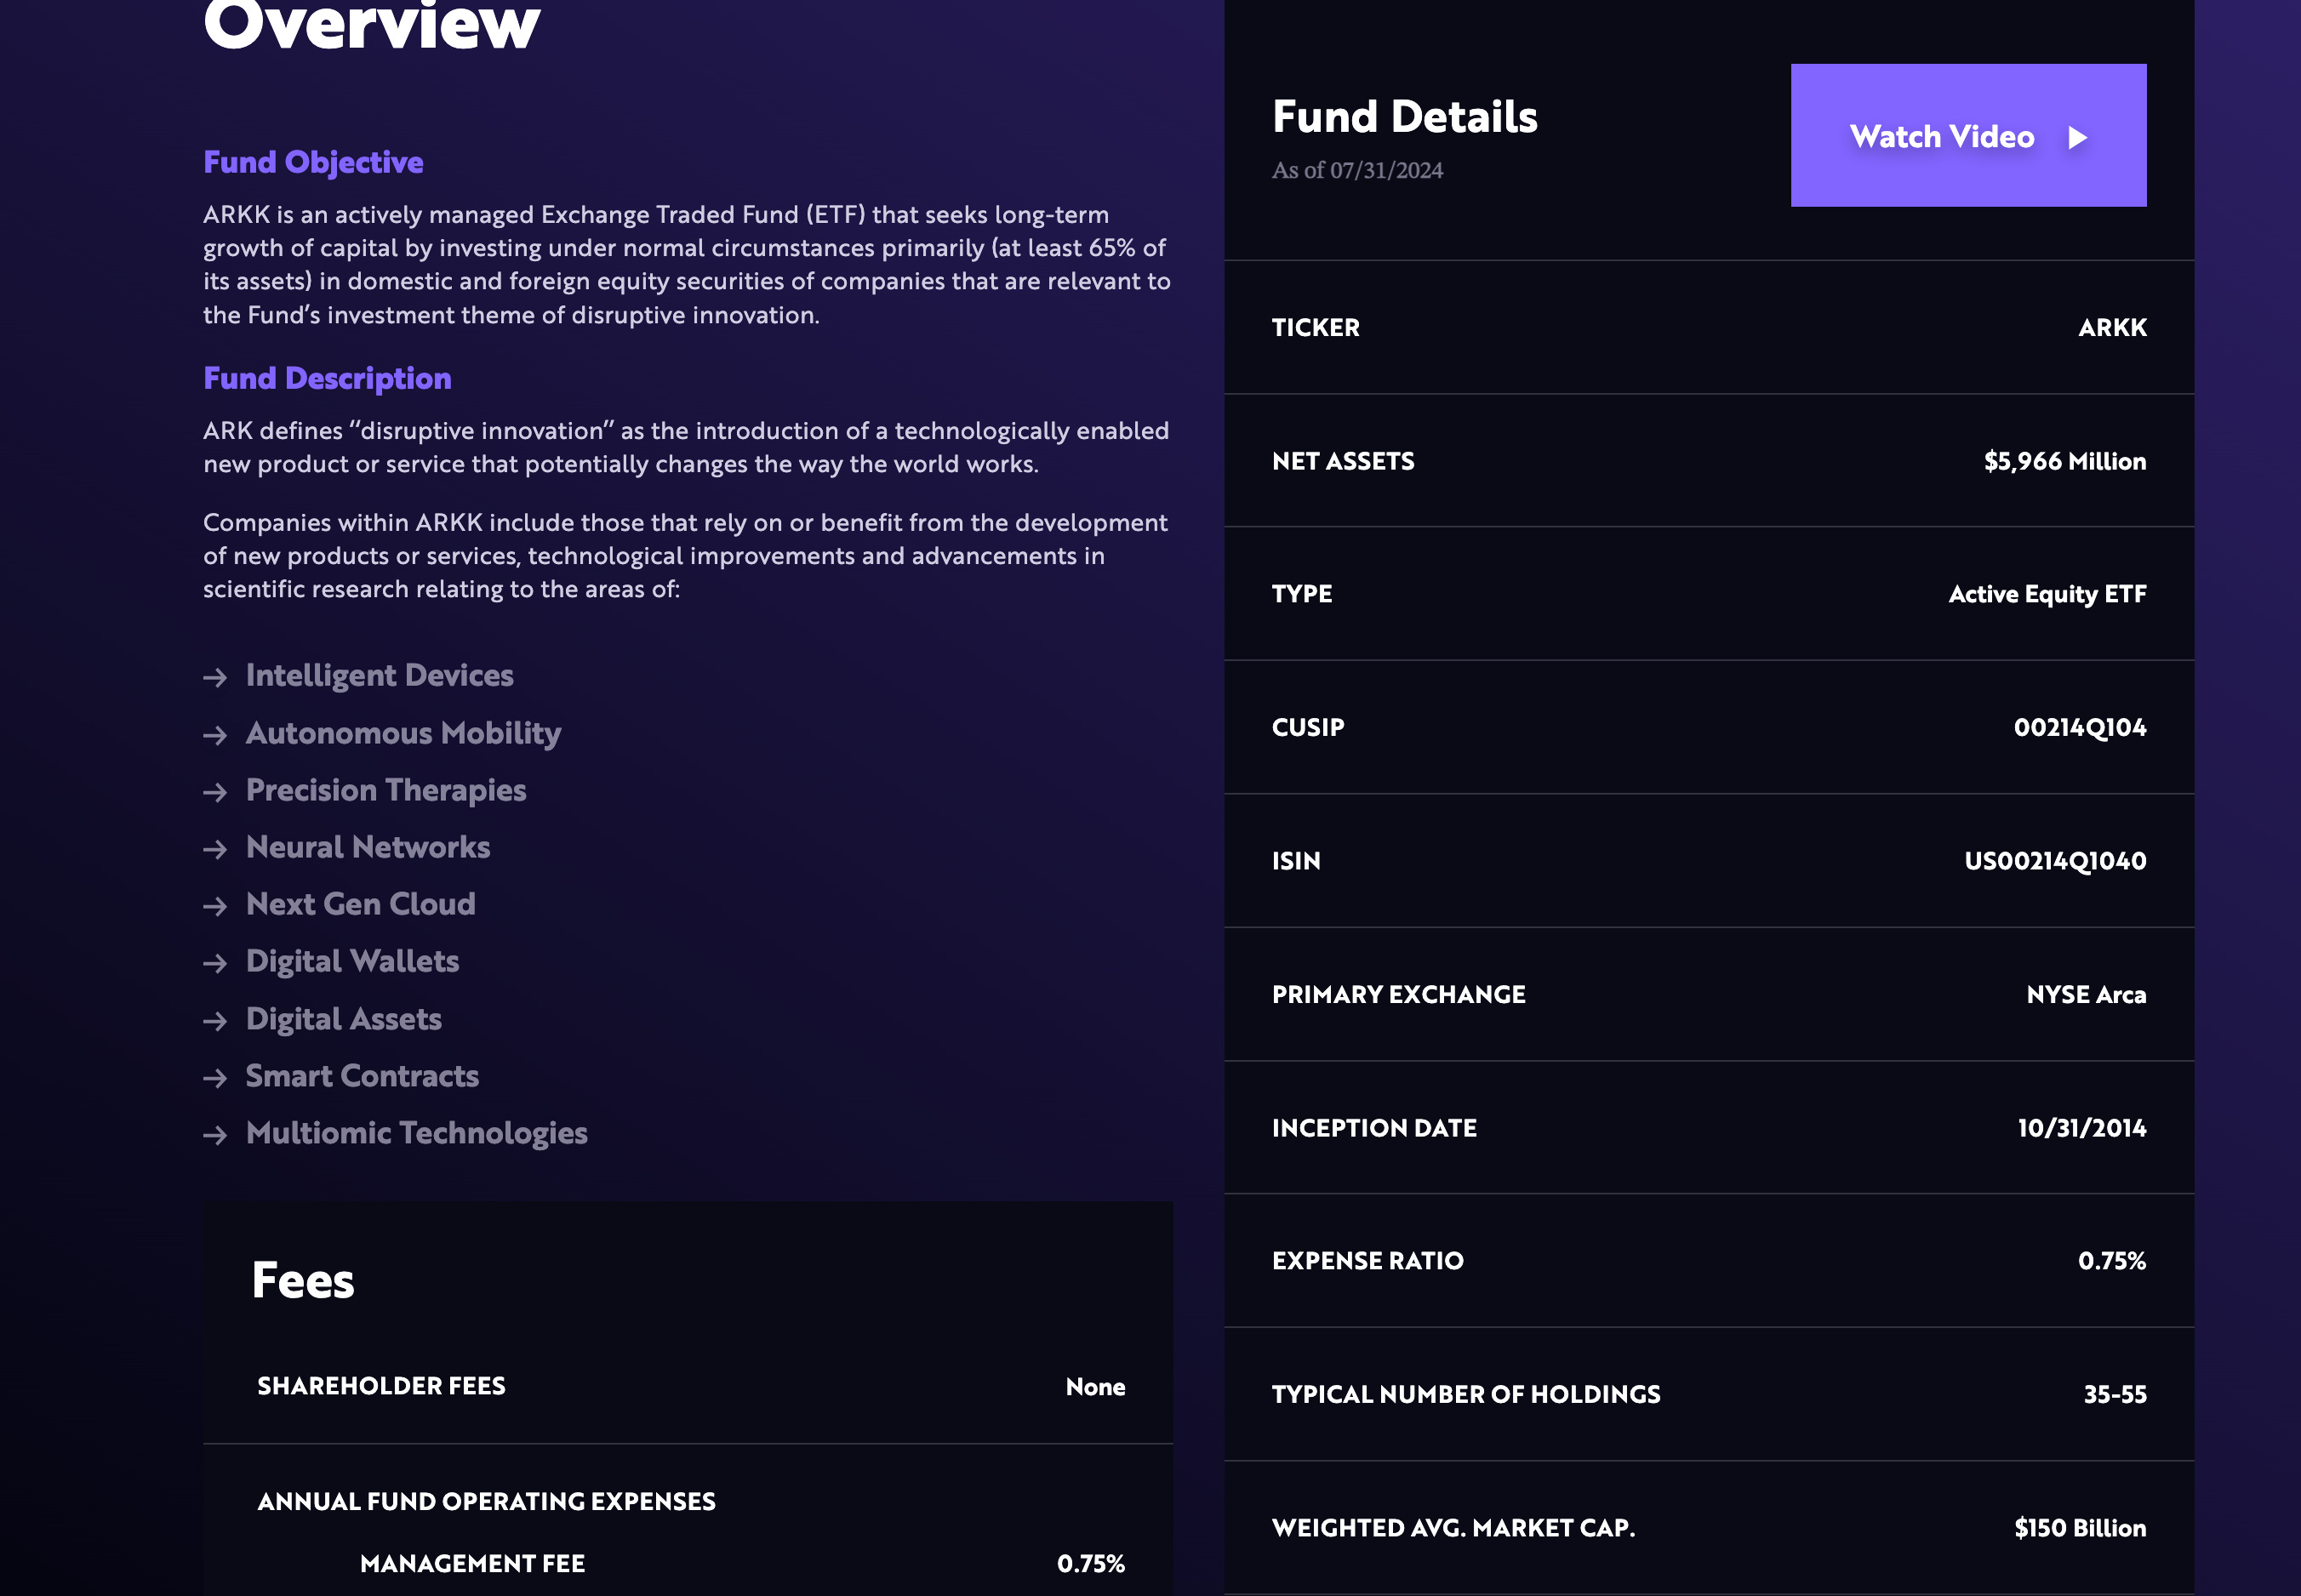Open the Multiomic Technologies link
Image resolution: width=2301 pixels, height=1596 pixels.
pos(417,1133)
